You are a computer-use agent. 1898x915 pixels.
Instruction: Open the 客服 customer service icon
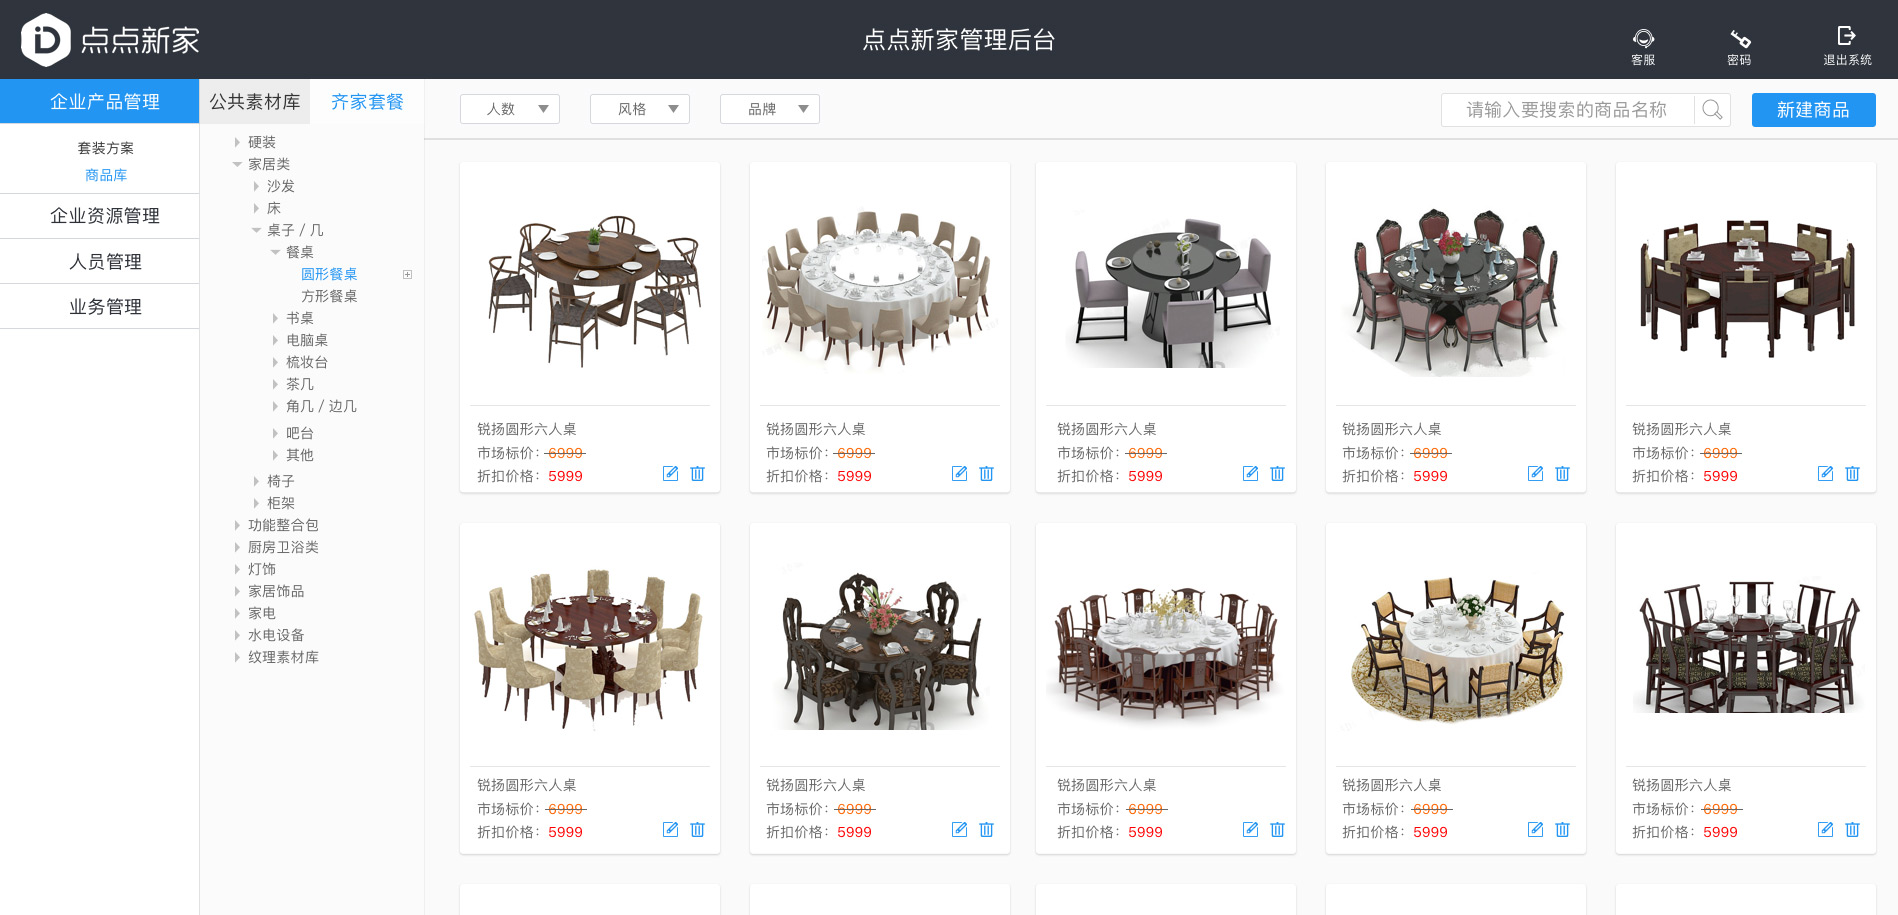pyautogui.click(x=1643, y=38)
